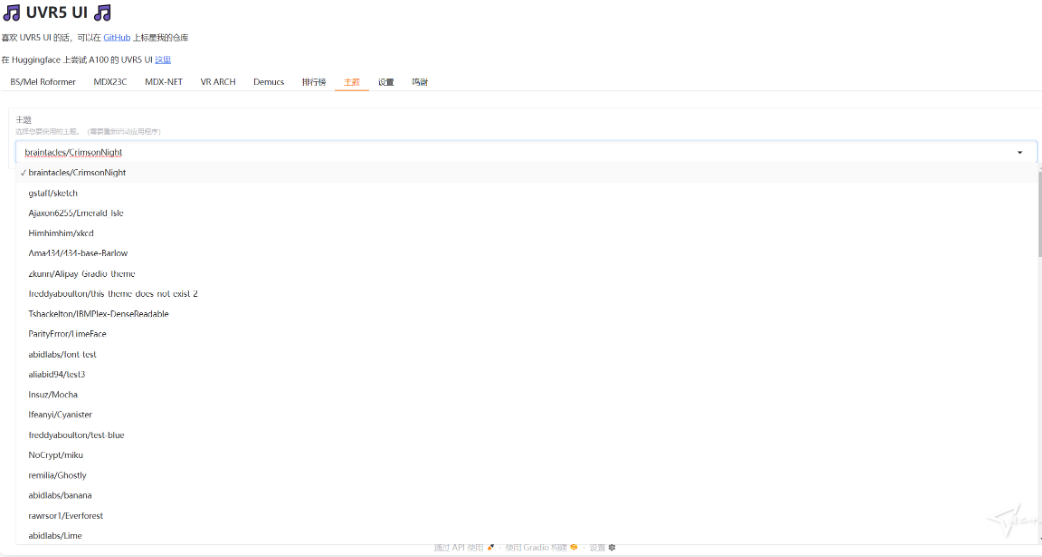Pick the aliabid94/test3 theme
Image resolution: width=1042 pixels, height=557 pixels.
click(526, 374)
